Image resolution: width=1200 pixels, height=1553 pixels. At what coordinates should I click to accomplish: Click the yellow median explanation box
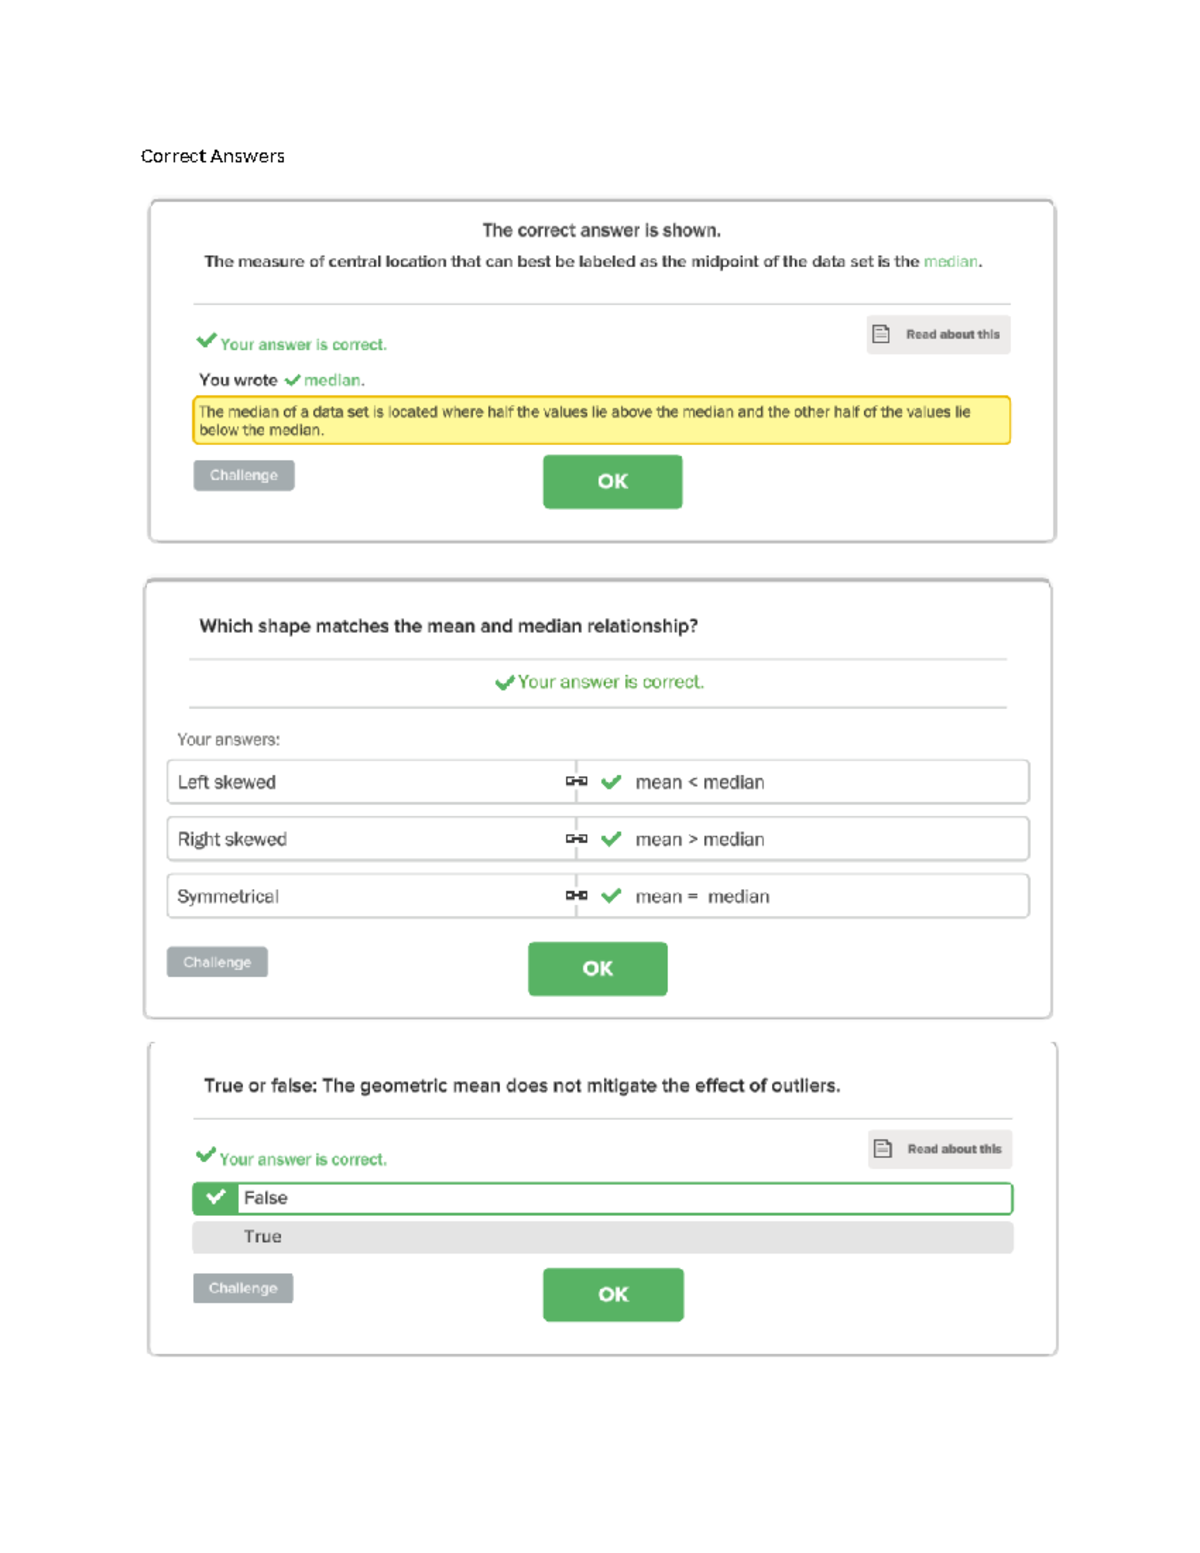[601, 420]
